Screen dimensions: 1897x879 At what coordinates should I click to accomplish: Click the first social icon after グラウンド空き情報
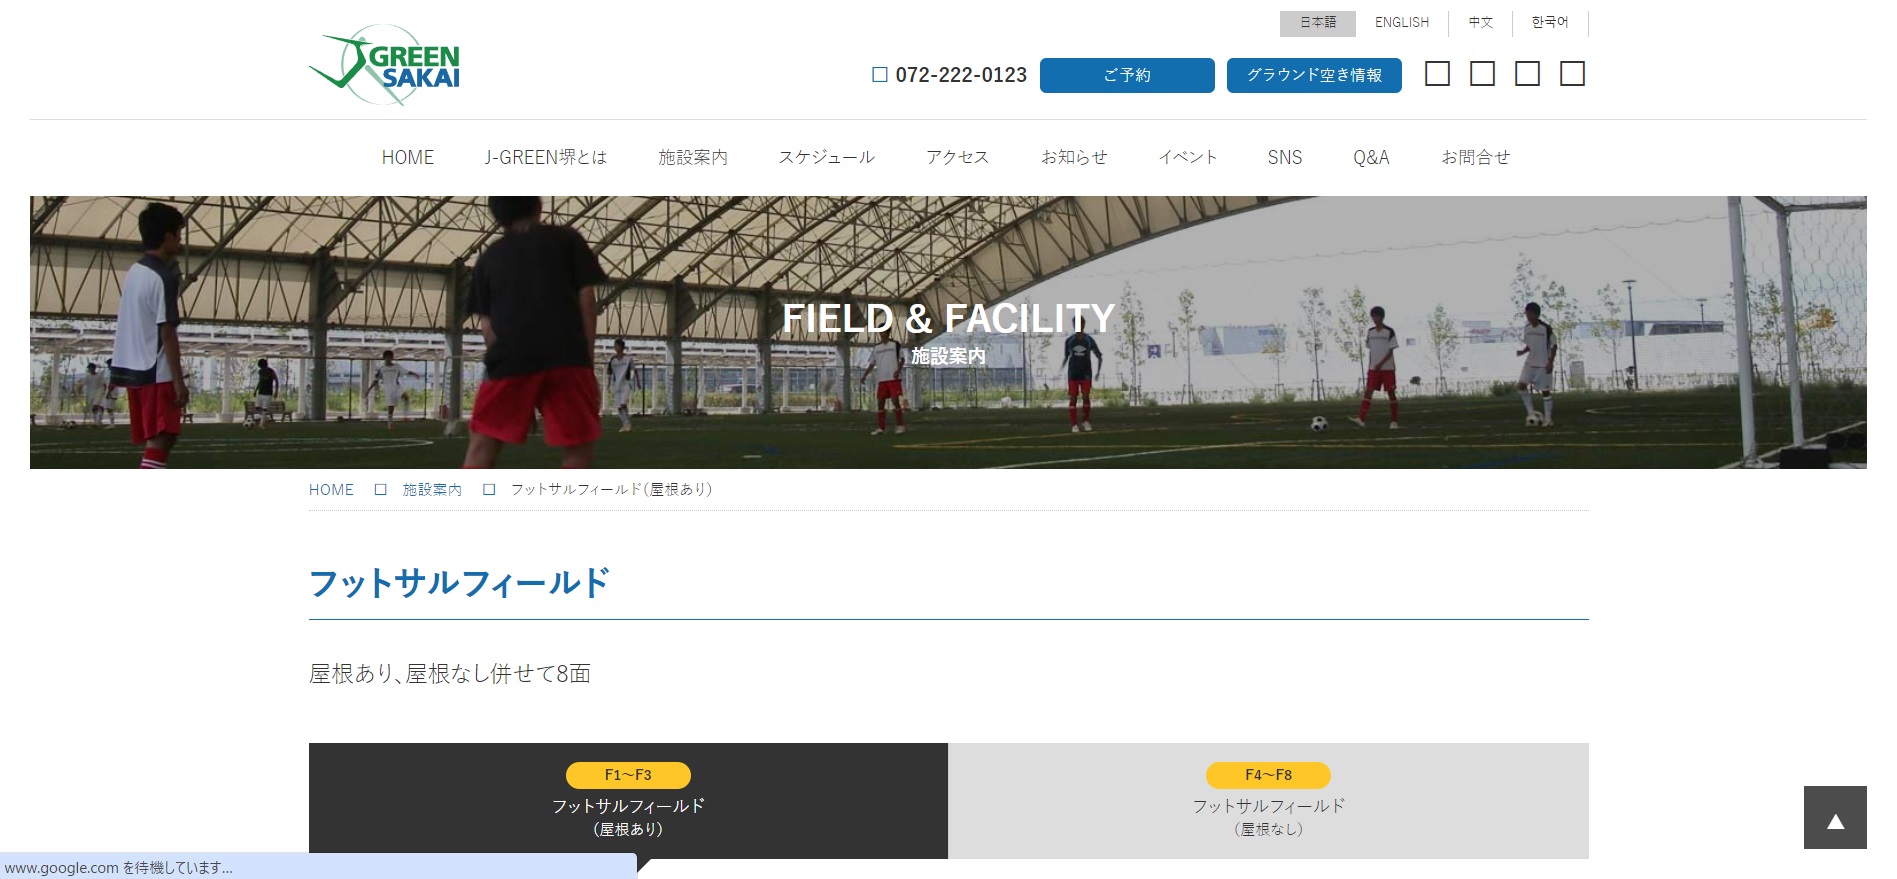(x=1437, y=74)
